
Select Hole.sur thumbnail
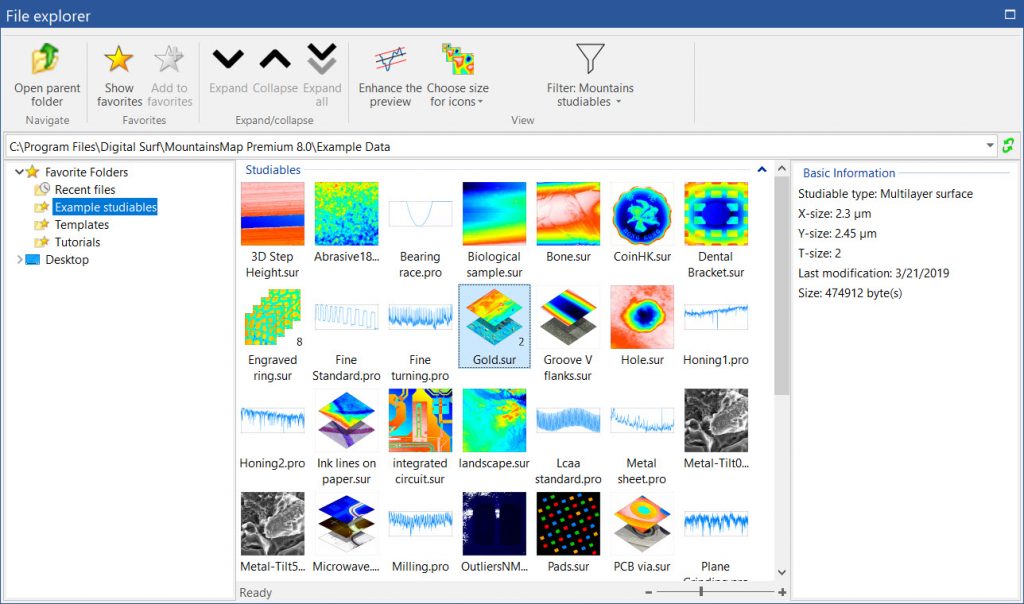pyautogui.click(x=642, y=317)
